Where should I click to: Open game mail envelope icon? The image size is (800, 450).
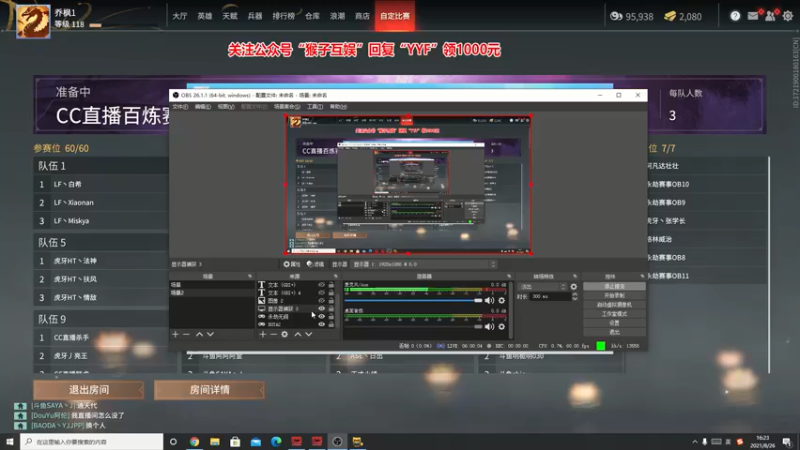coord(753,16)
